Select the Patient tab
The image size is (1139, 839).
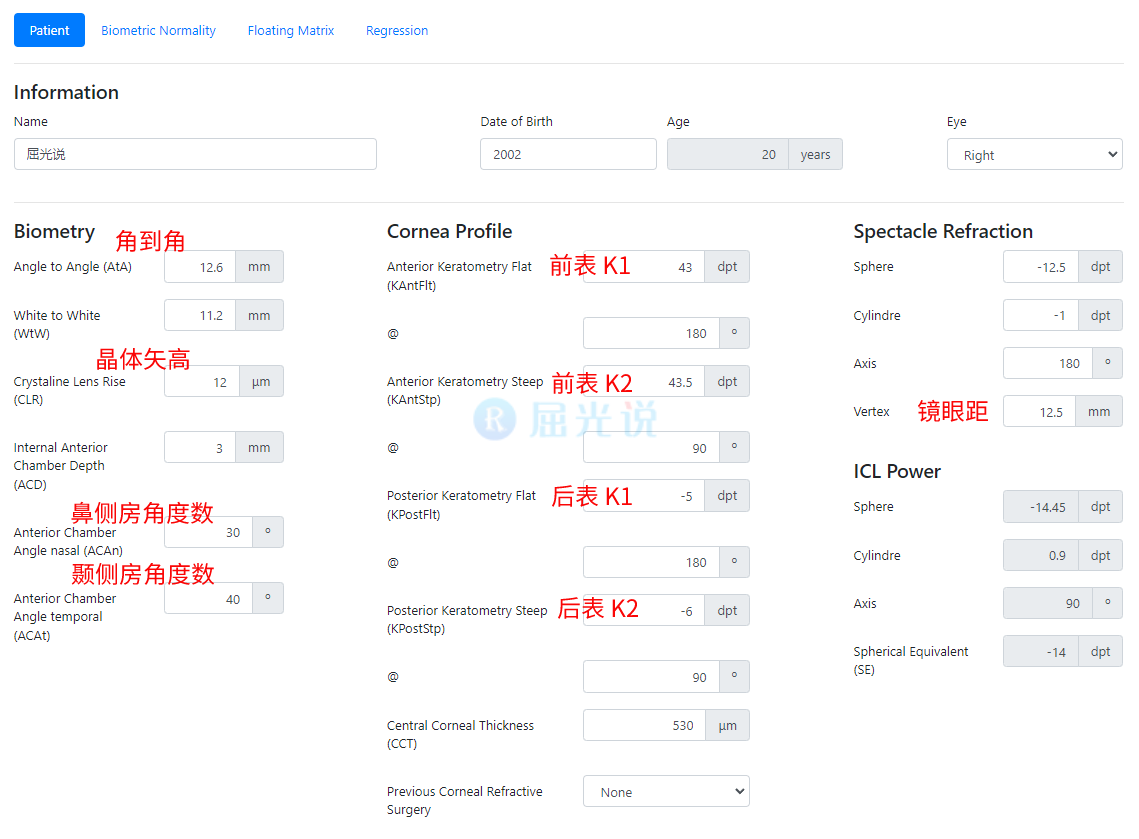coord(49,30)
